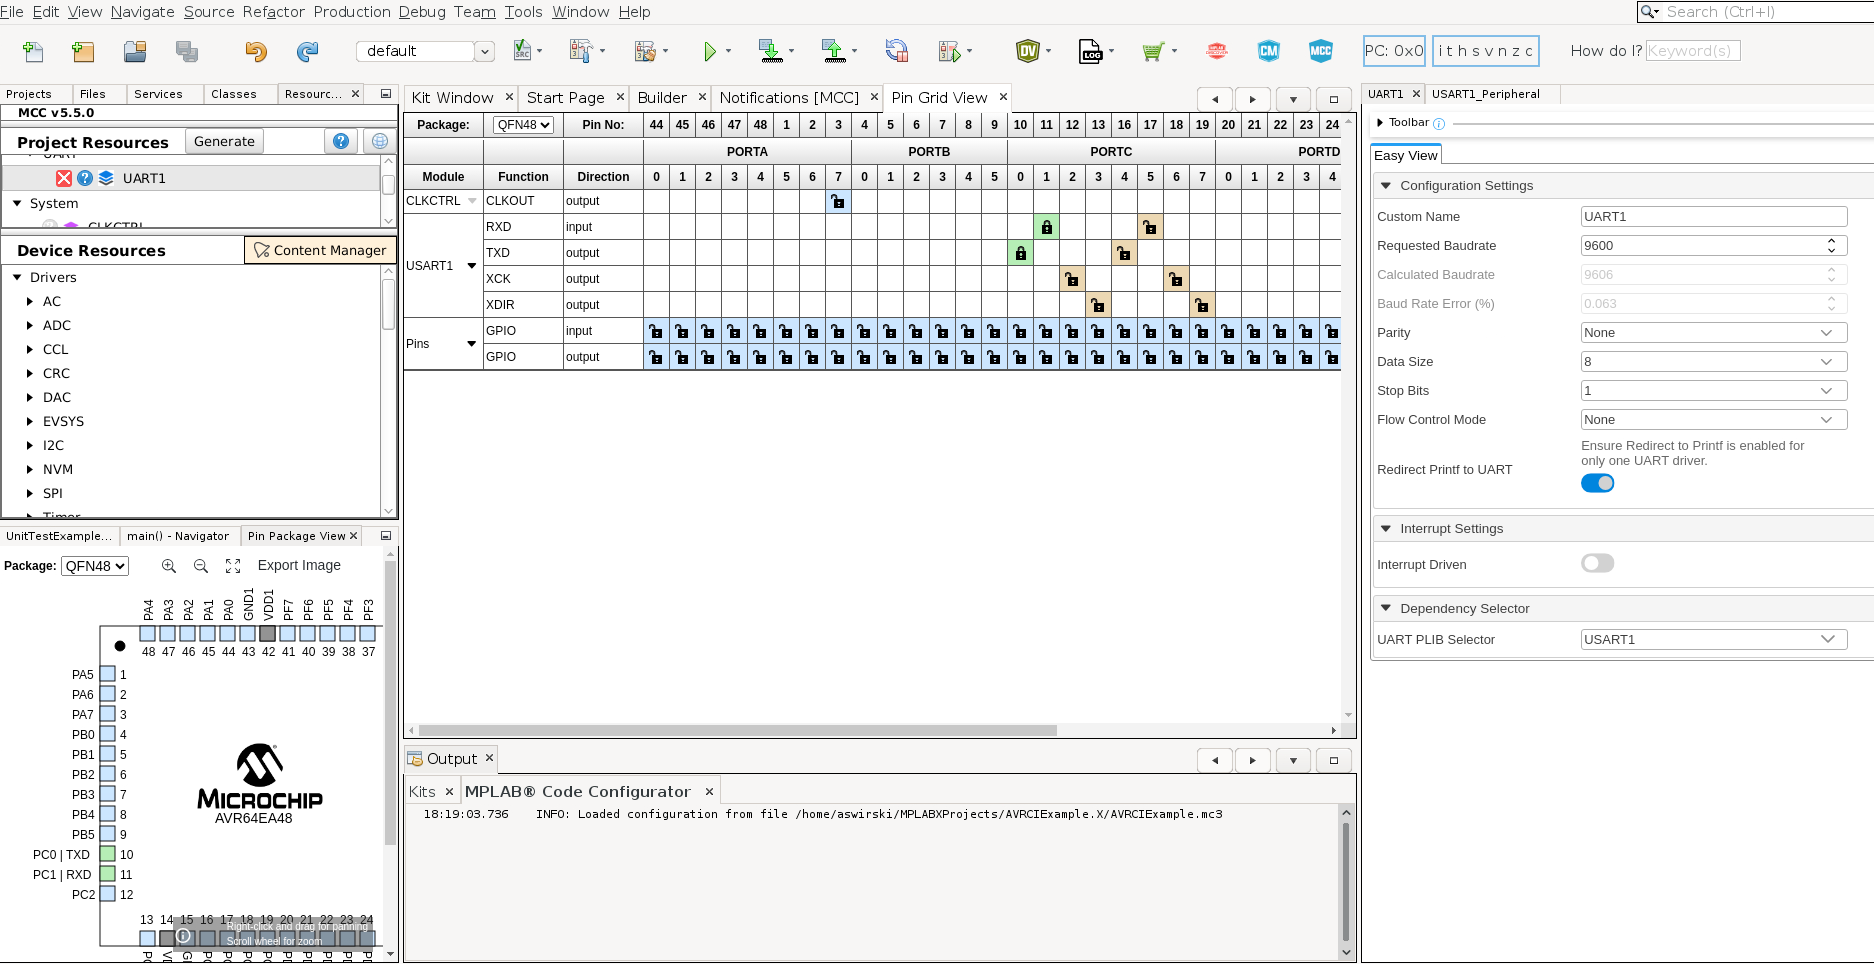
Task: Click the New Project toolbar icon
Action: tap(83, 51)
